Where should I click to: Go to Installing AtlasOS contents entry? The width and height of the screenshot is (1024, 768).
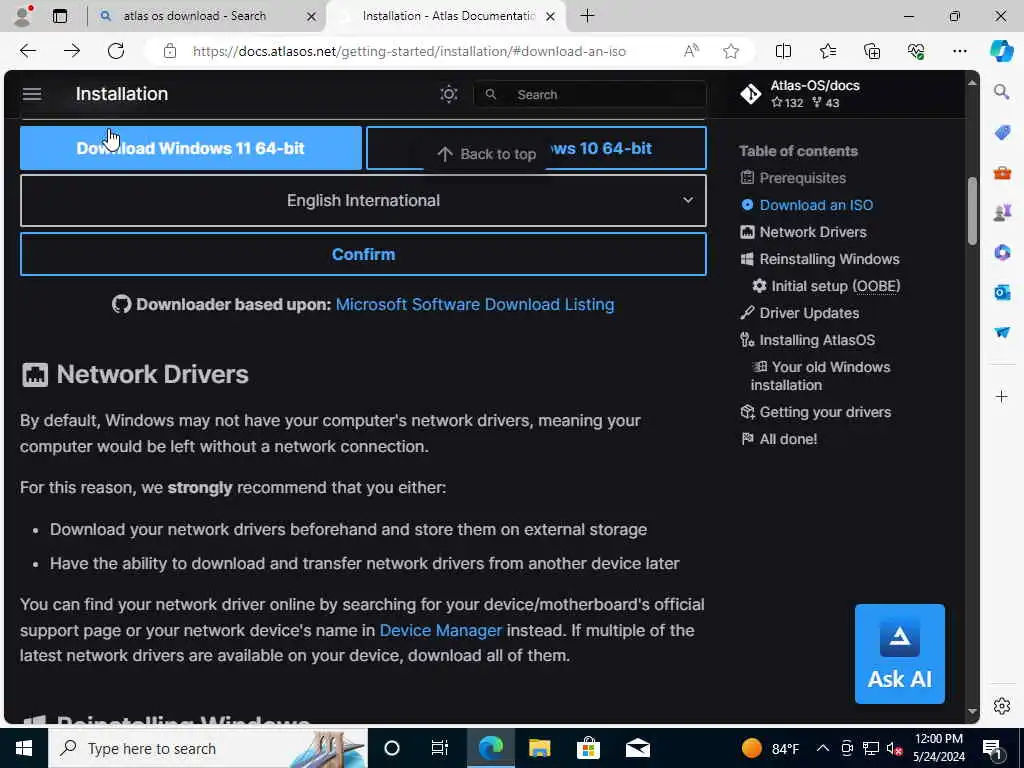(x=816, y=340)
